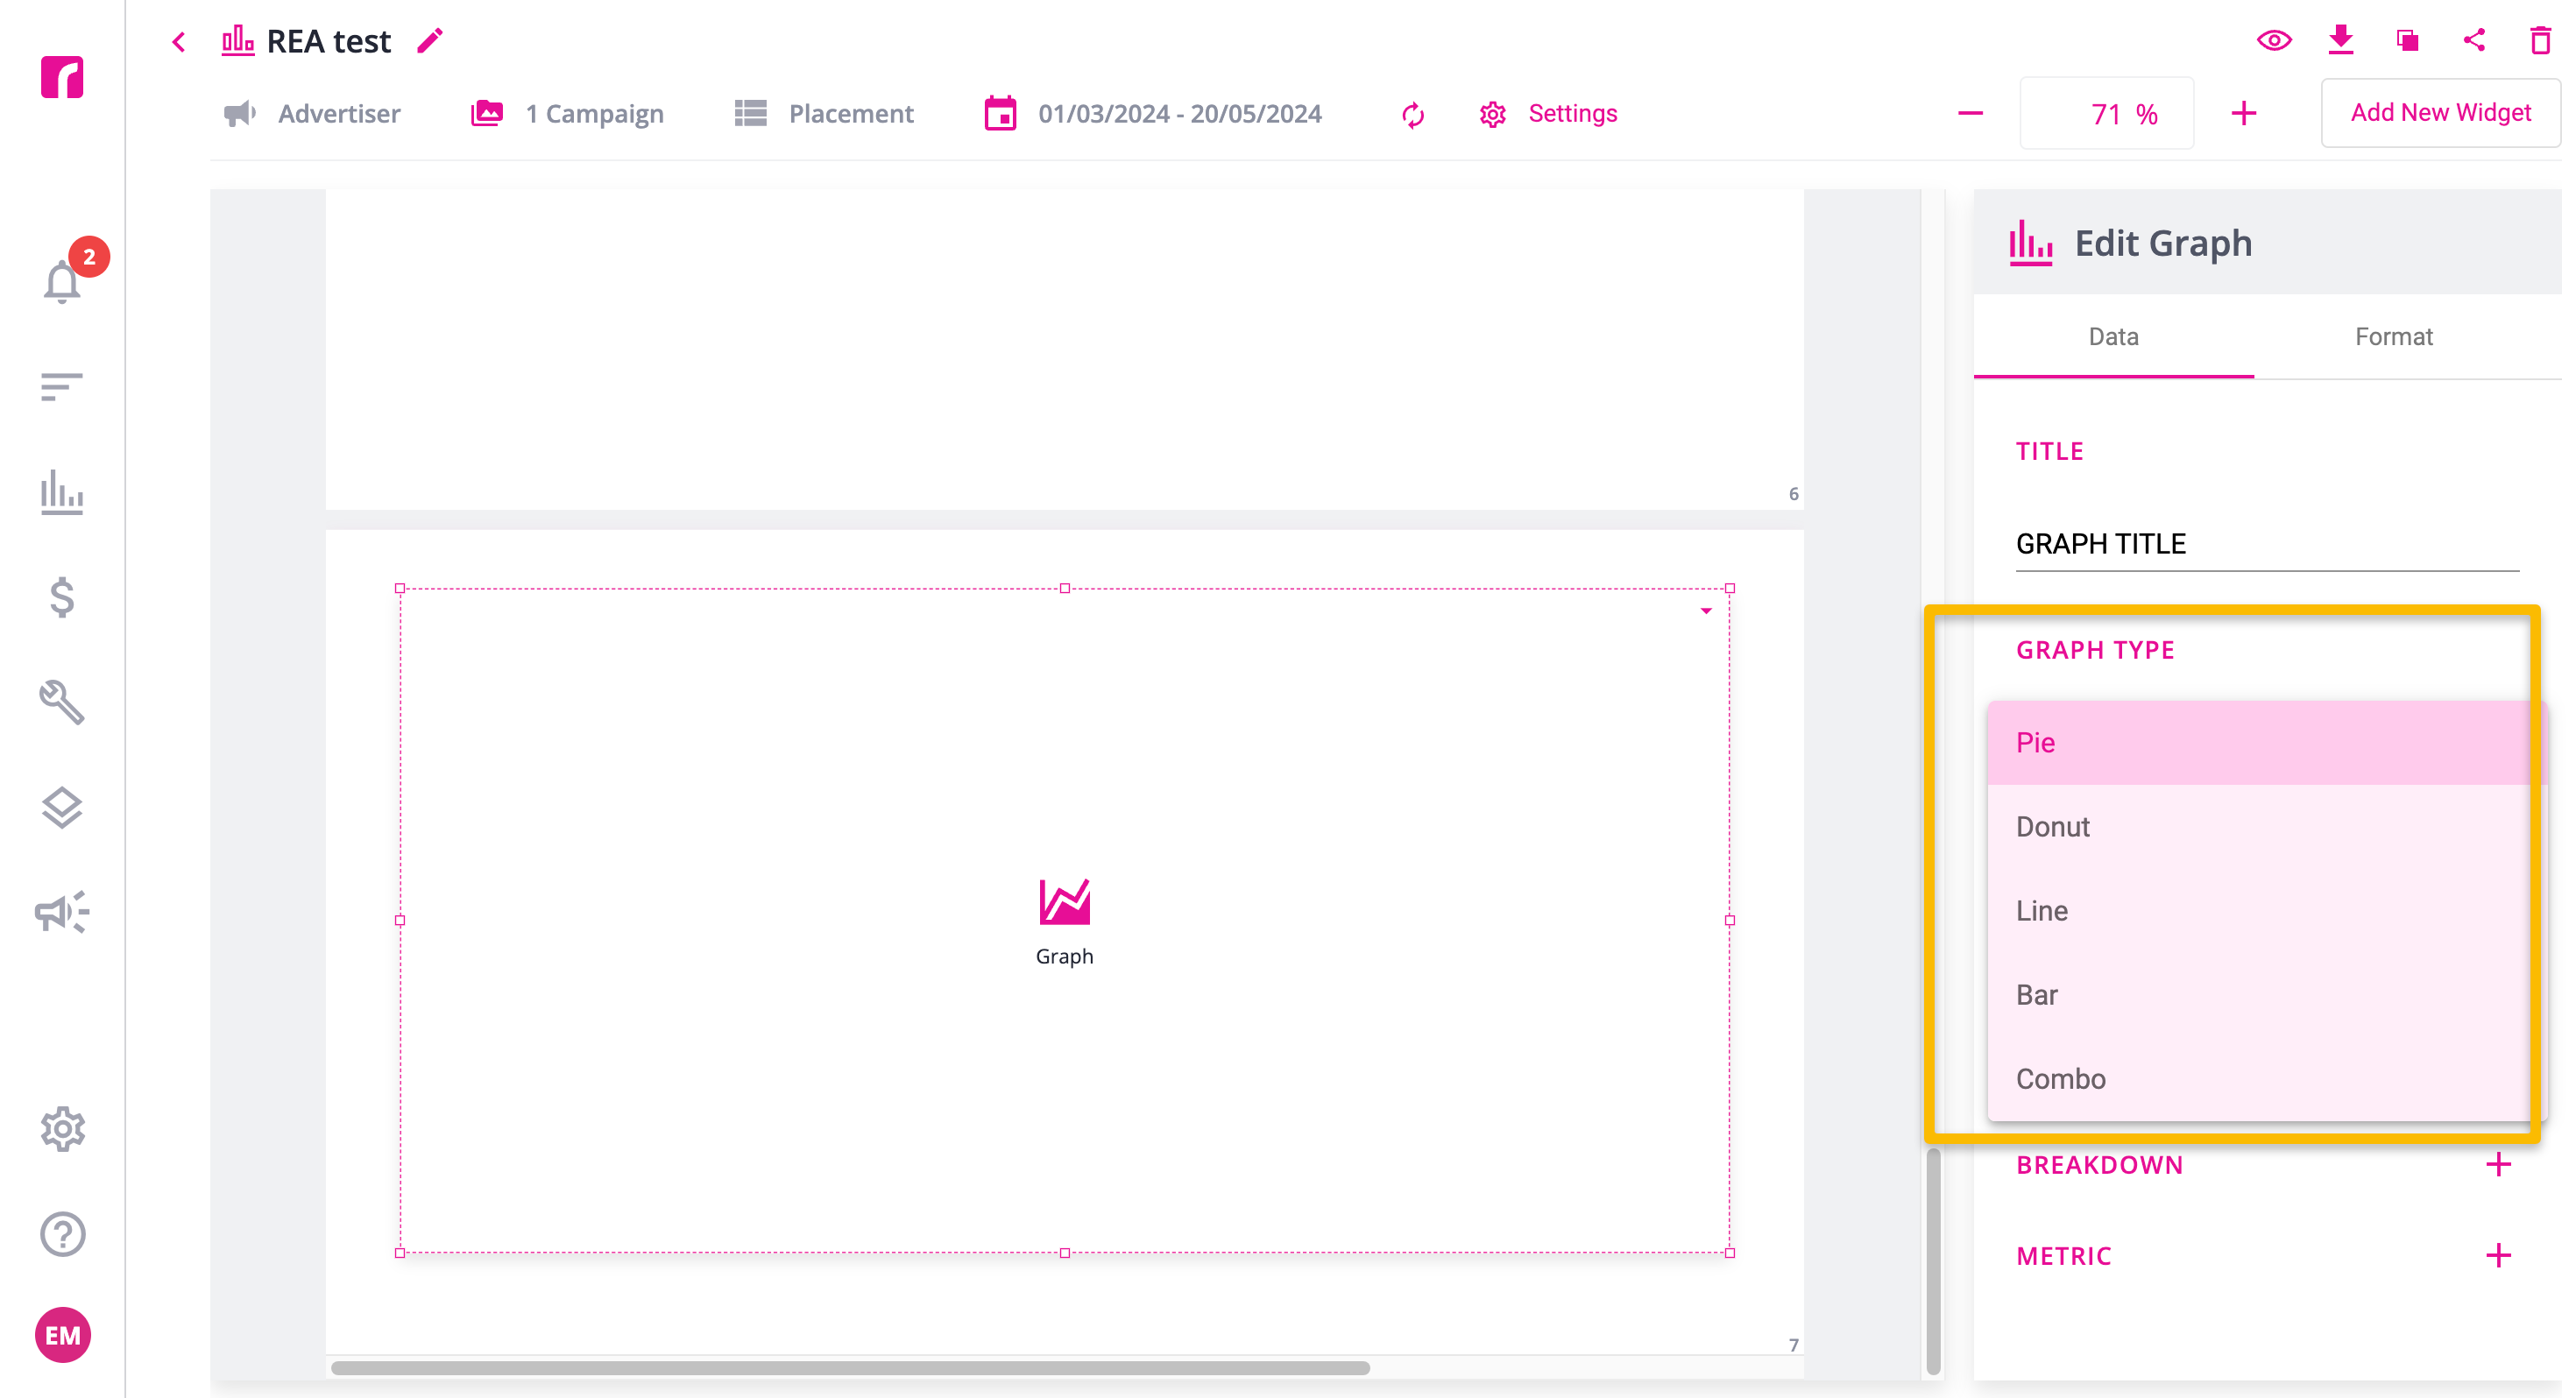The height and width of the screenshot is (1398, 2576).
Task: Click the Edit Graph panel header icon
Action: 2031,243
